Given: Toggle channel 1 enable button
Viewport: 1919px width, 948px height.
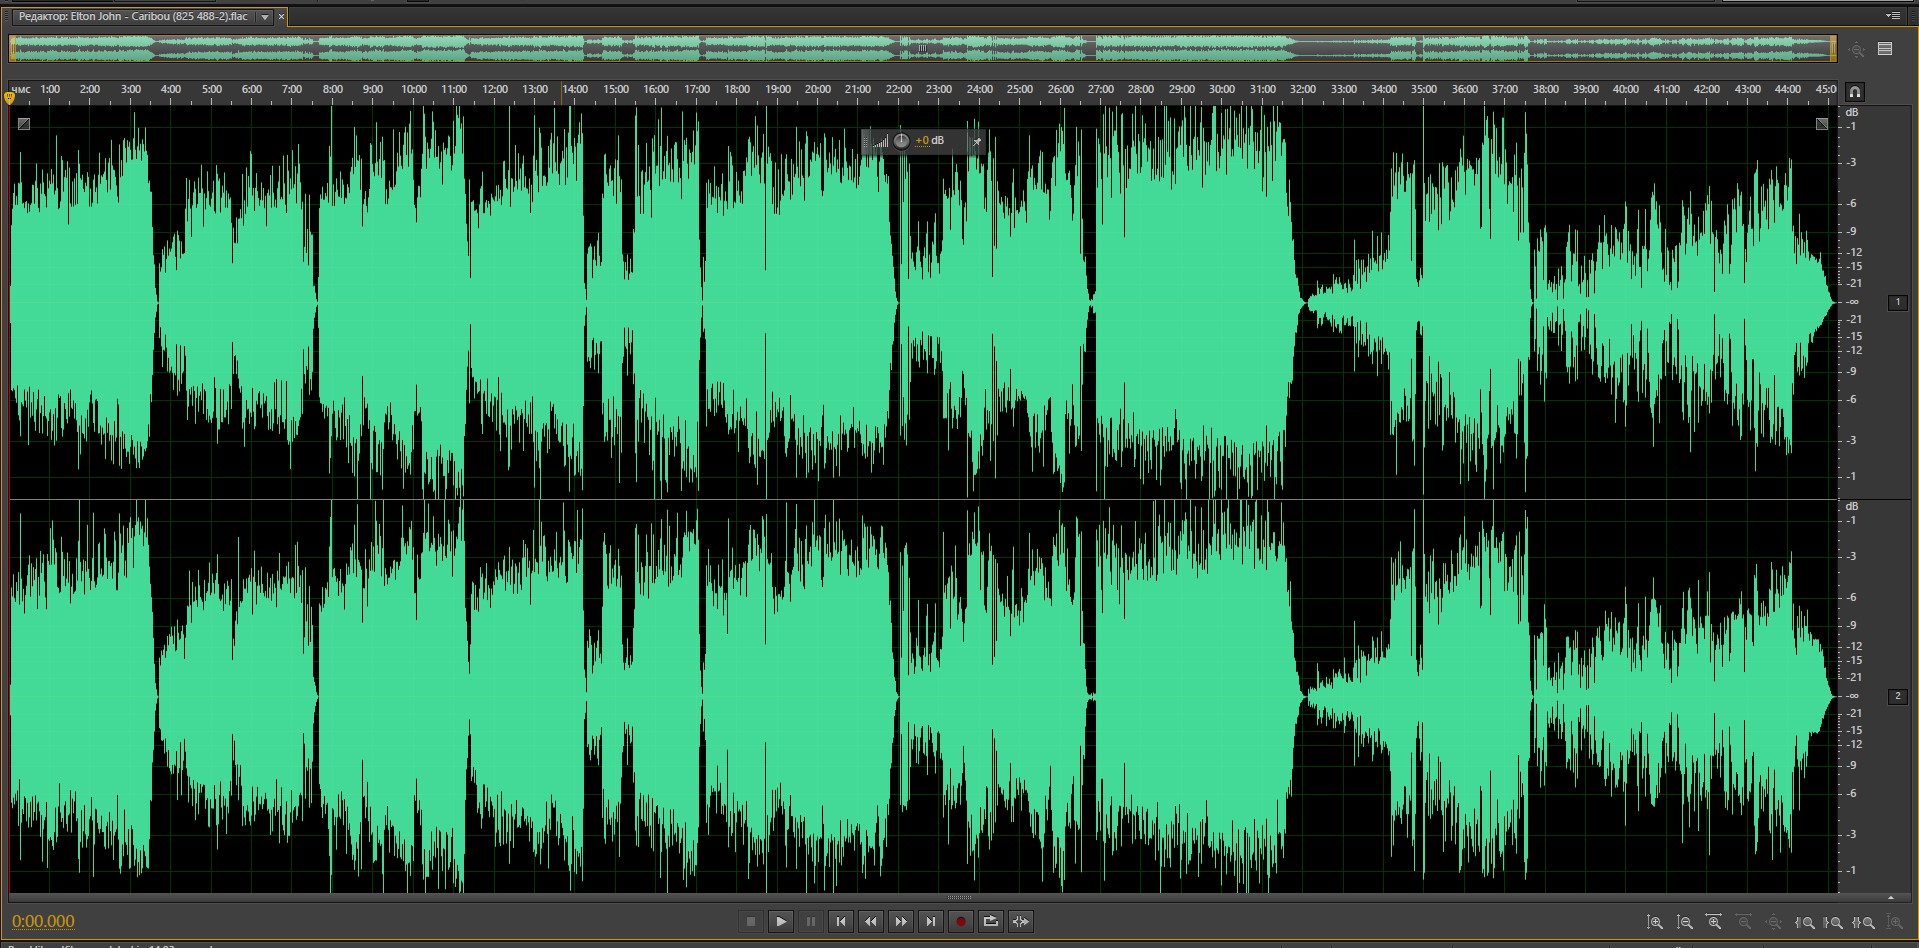Looking at the screenshot, I should (1897, 302).
